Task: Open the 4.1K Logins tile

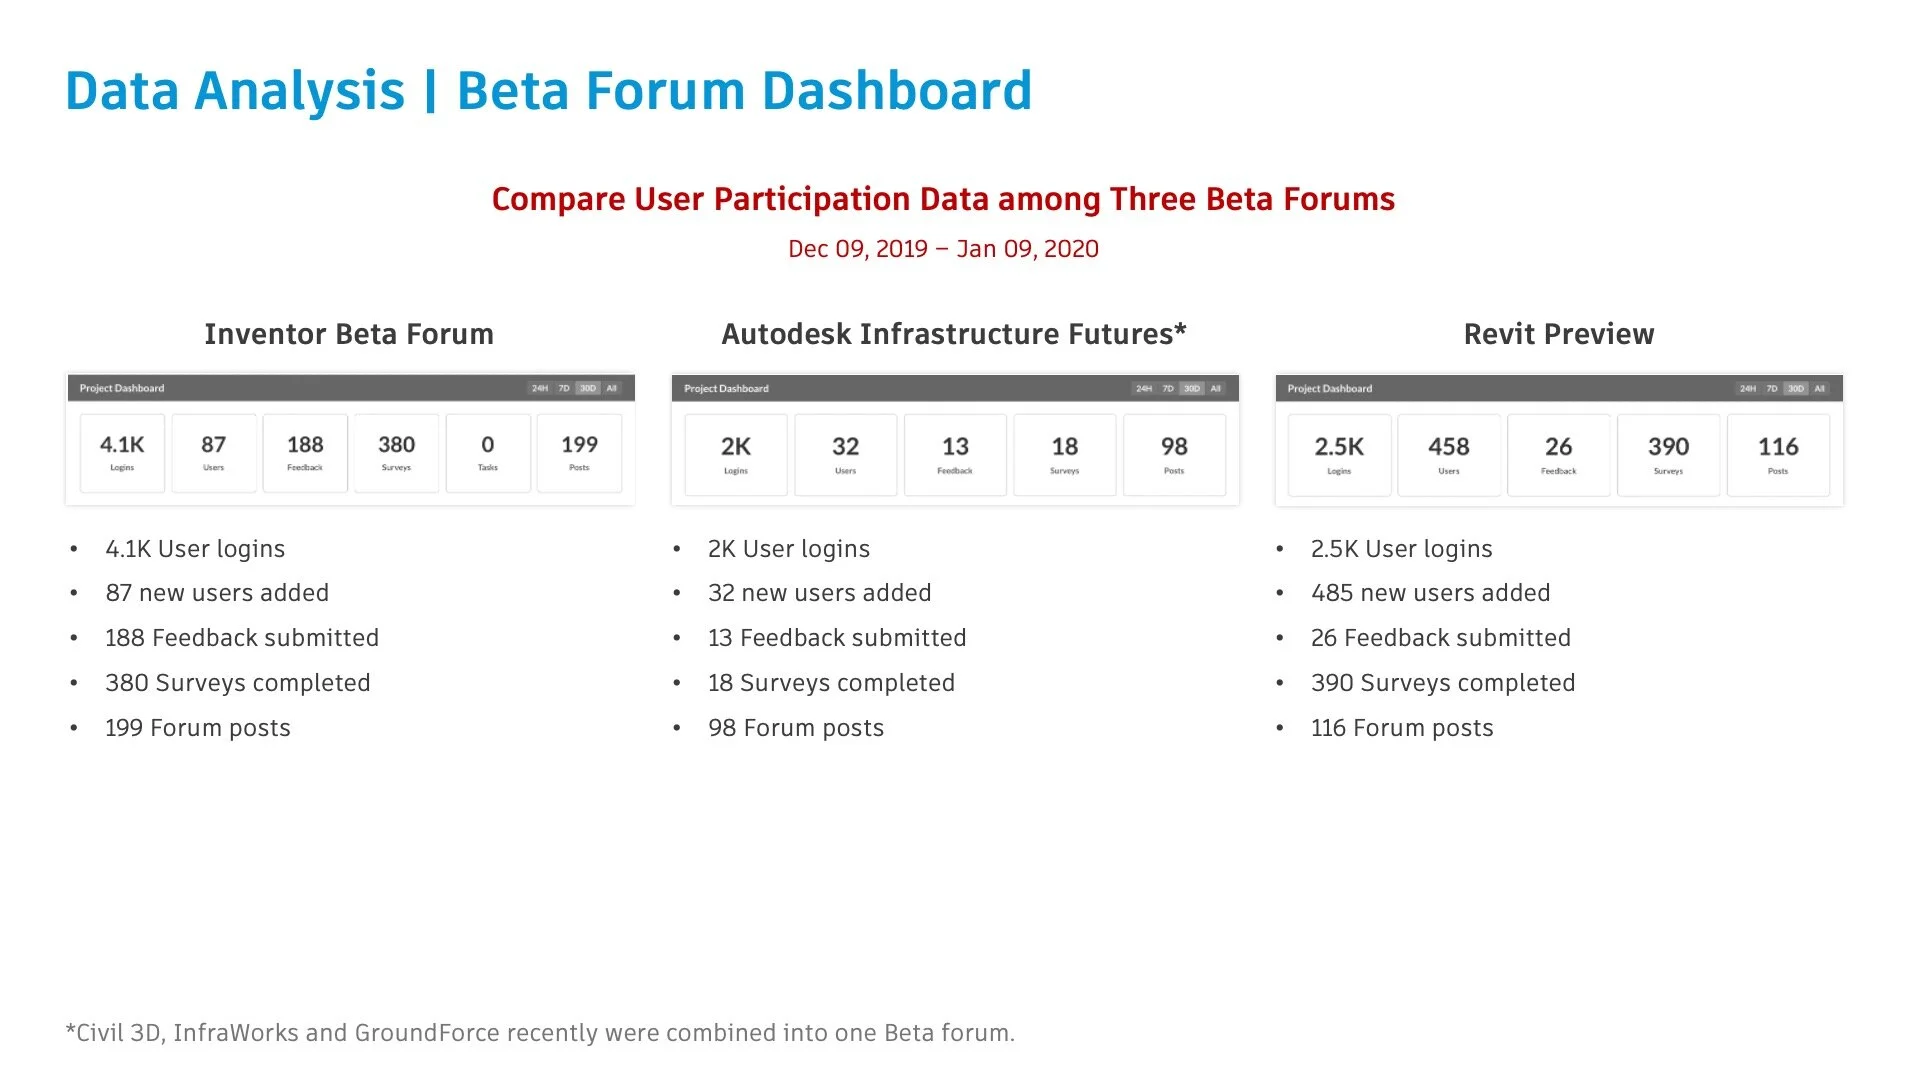Action: click(122, 453)
